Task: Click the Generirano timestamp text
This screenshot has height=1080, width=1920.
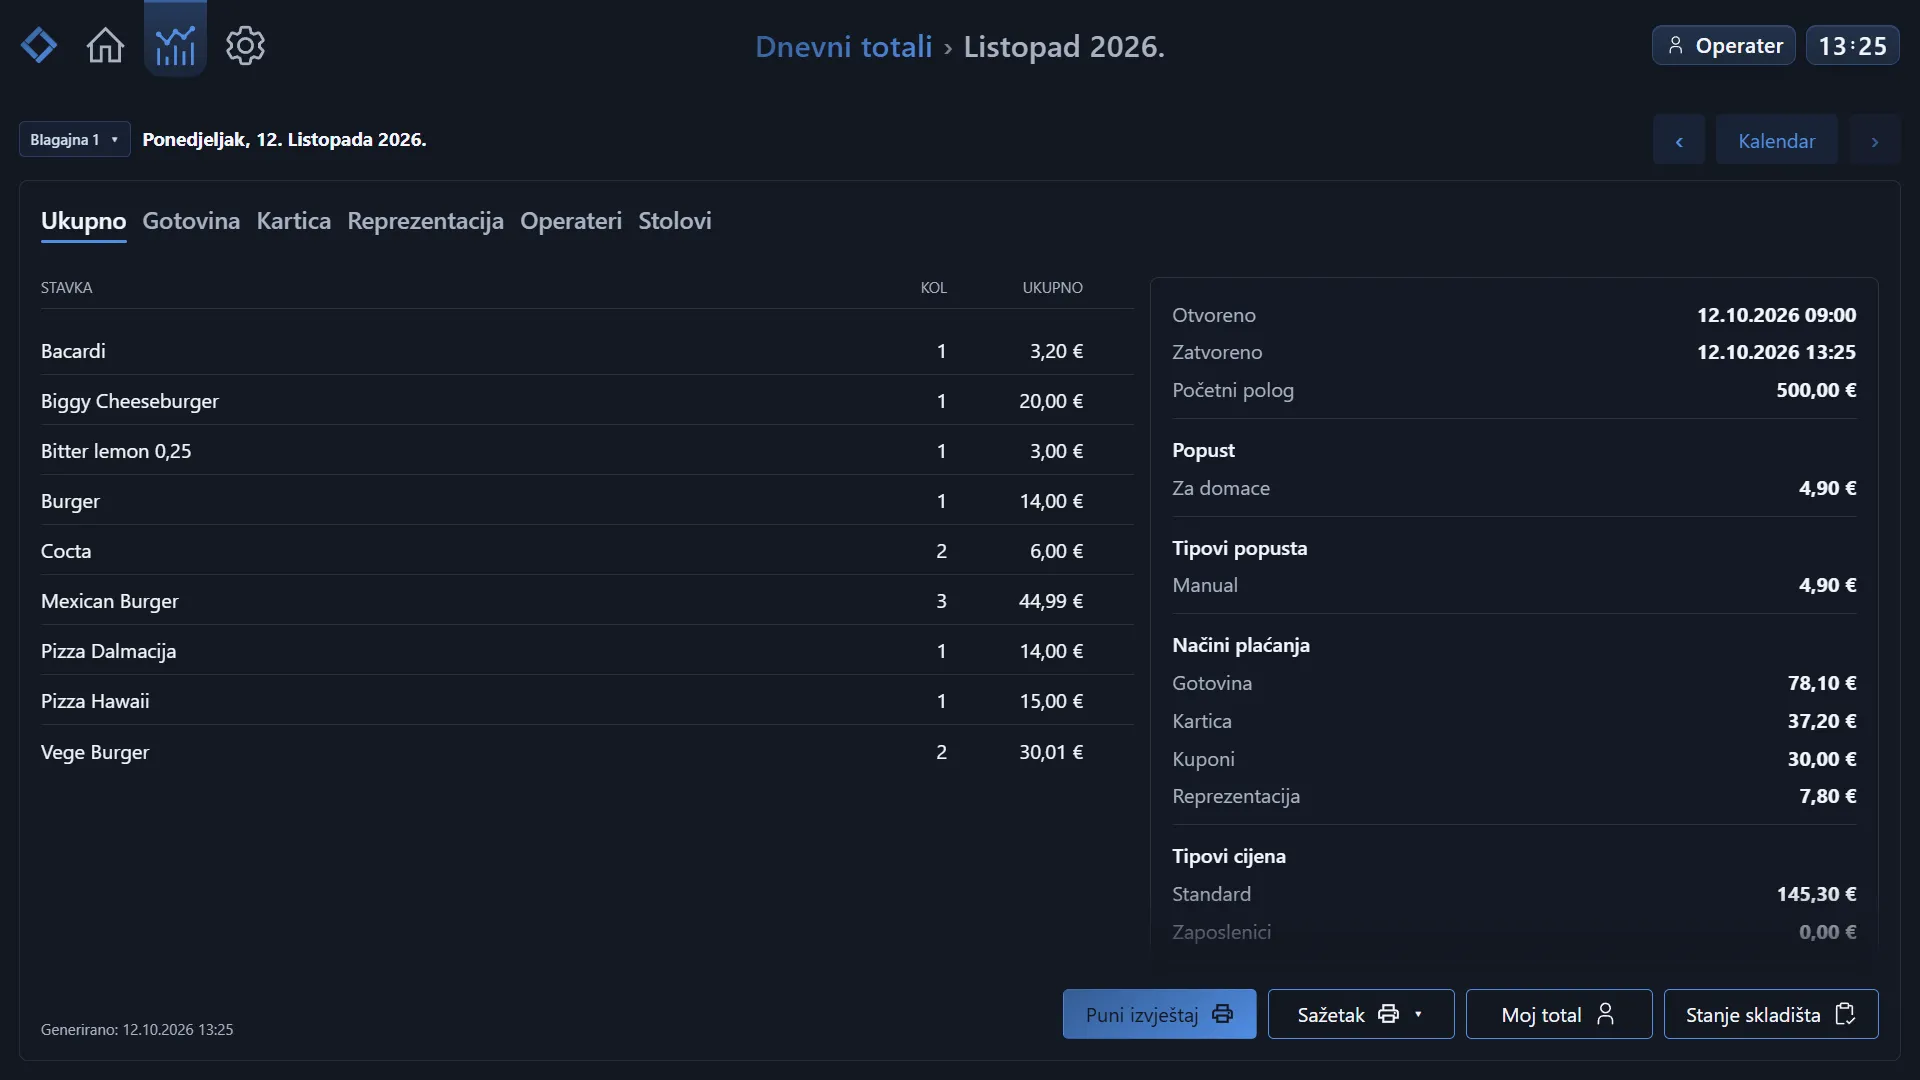Action: click(x=137, y=1030)
